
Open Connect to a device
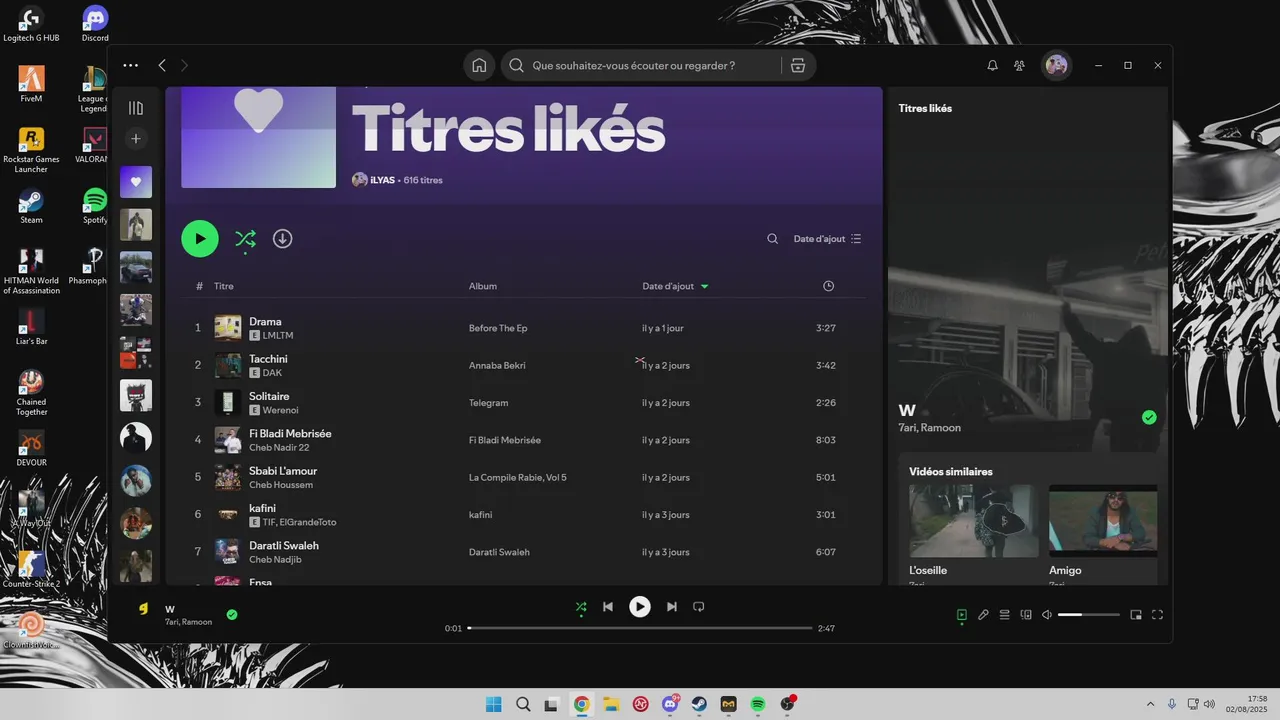(x=1026, y=615)
